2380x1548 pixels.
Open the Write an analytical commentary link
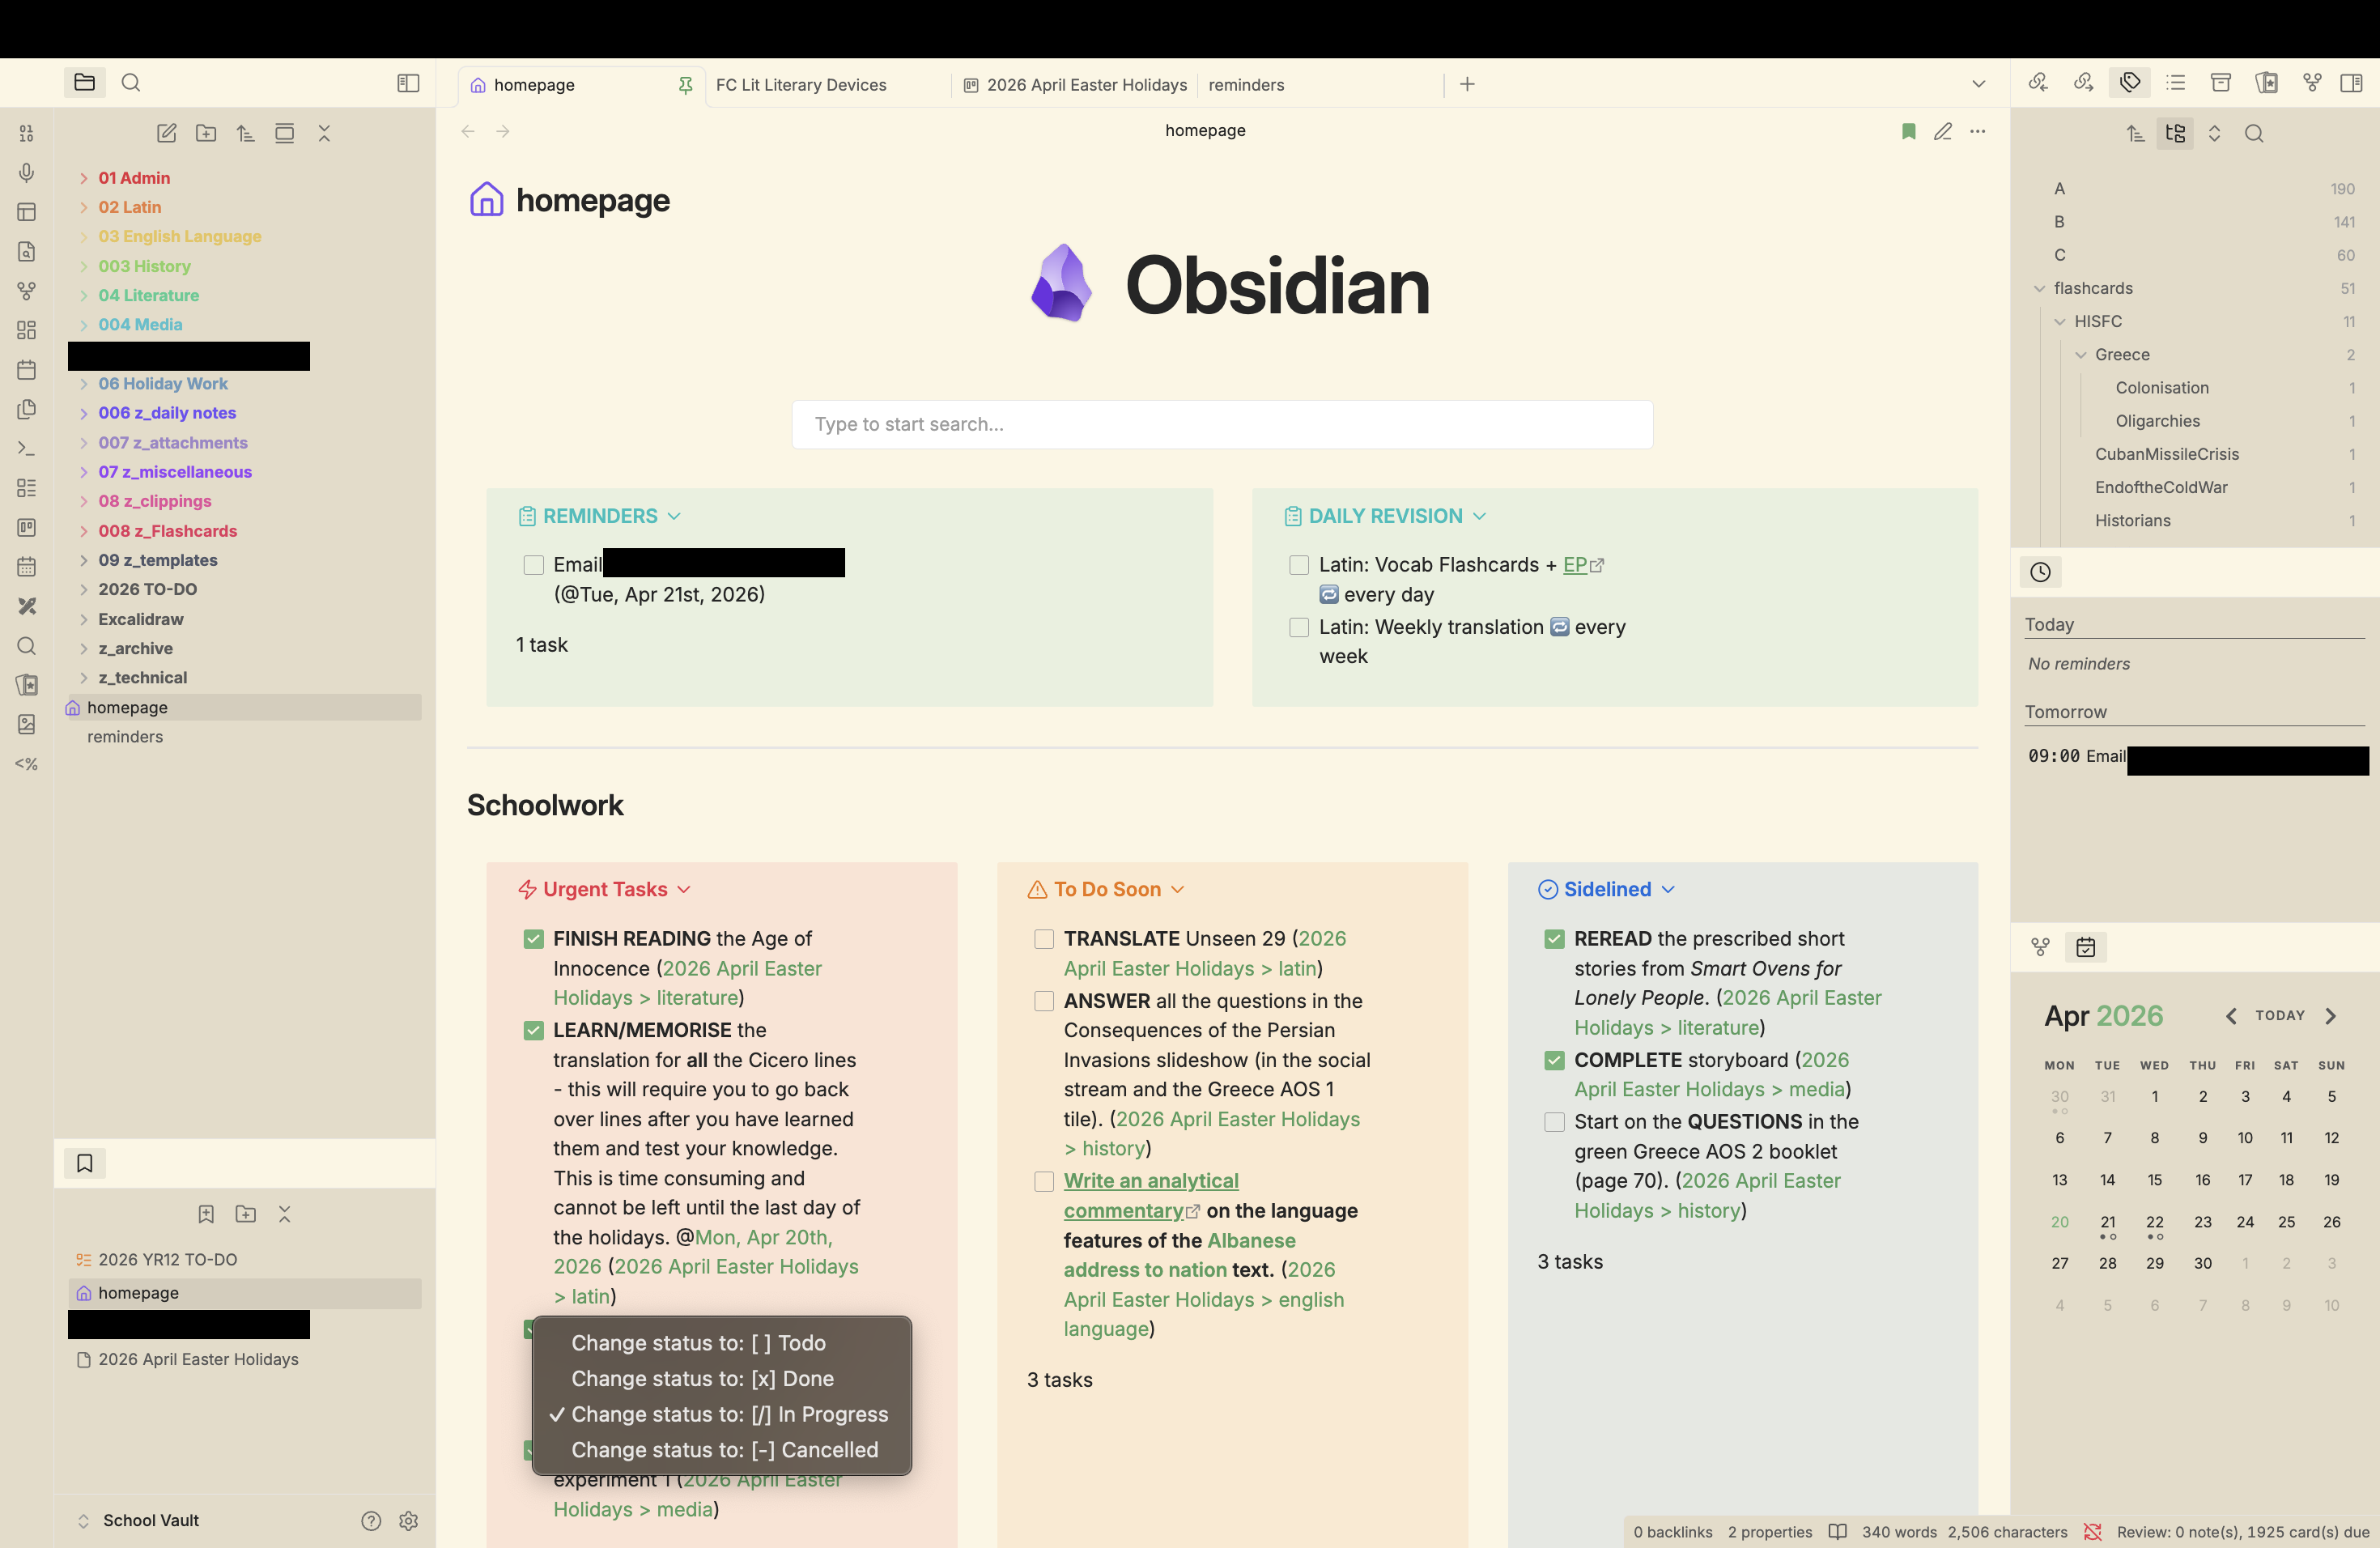click(x=1151, y=1196)
